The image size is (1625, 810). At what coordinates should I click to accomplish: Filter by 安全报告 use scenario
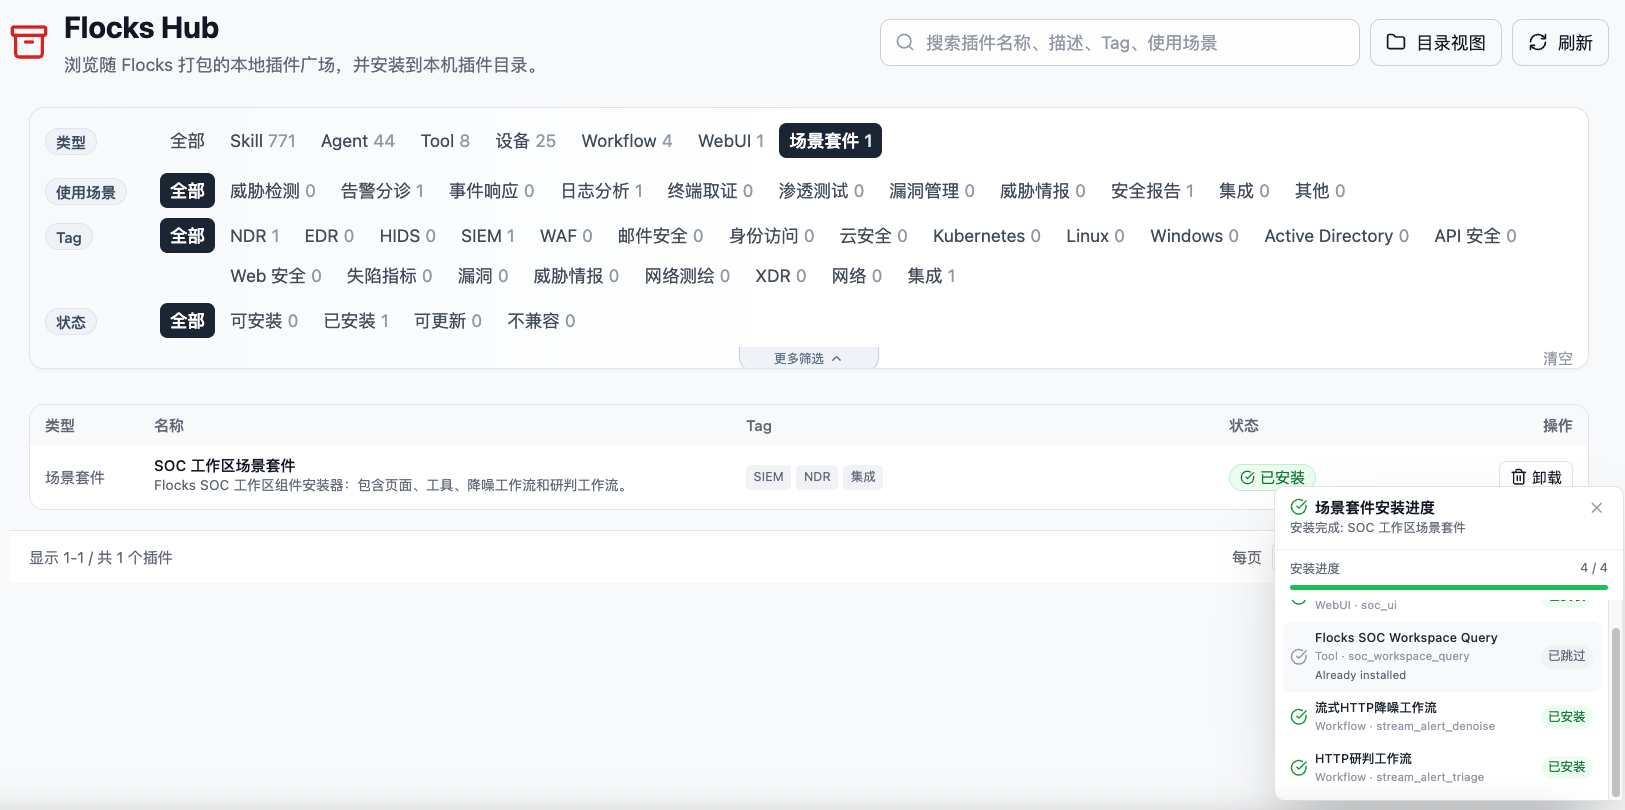(1152, 191)
